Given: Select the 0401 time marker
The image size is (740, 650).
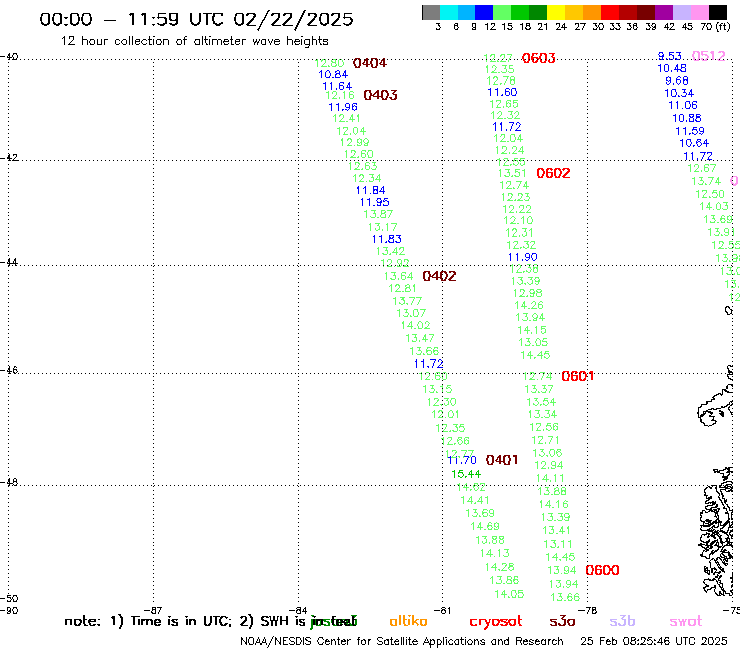Looking at the screenshot, I should click(502, 460).
